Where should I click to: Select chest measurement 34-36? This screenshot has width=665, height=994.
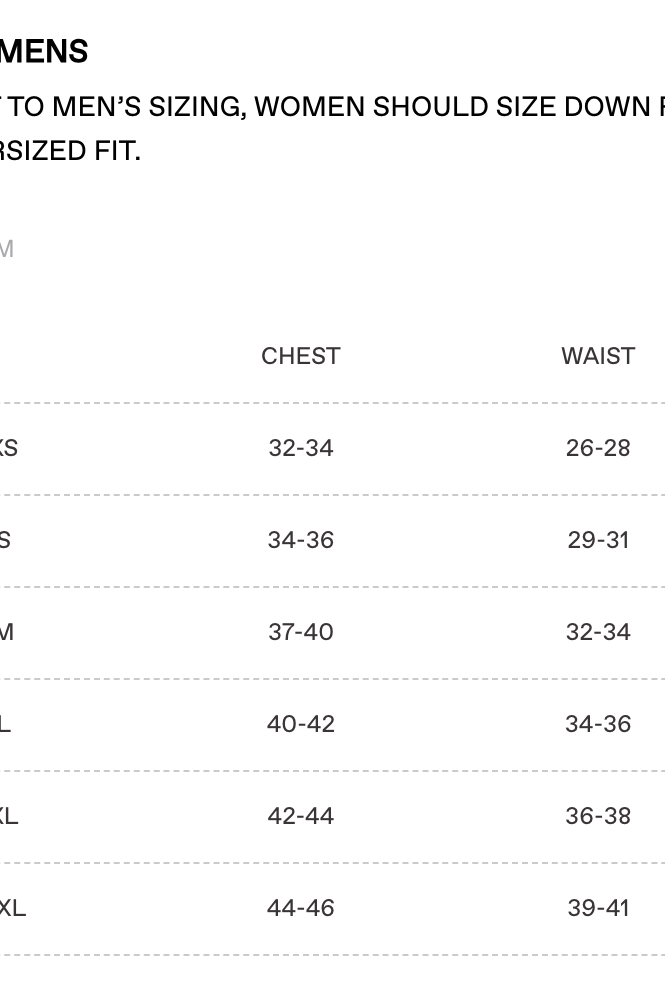tap(300, 540)
